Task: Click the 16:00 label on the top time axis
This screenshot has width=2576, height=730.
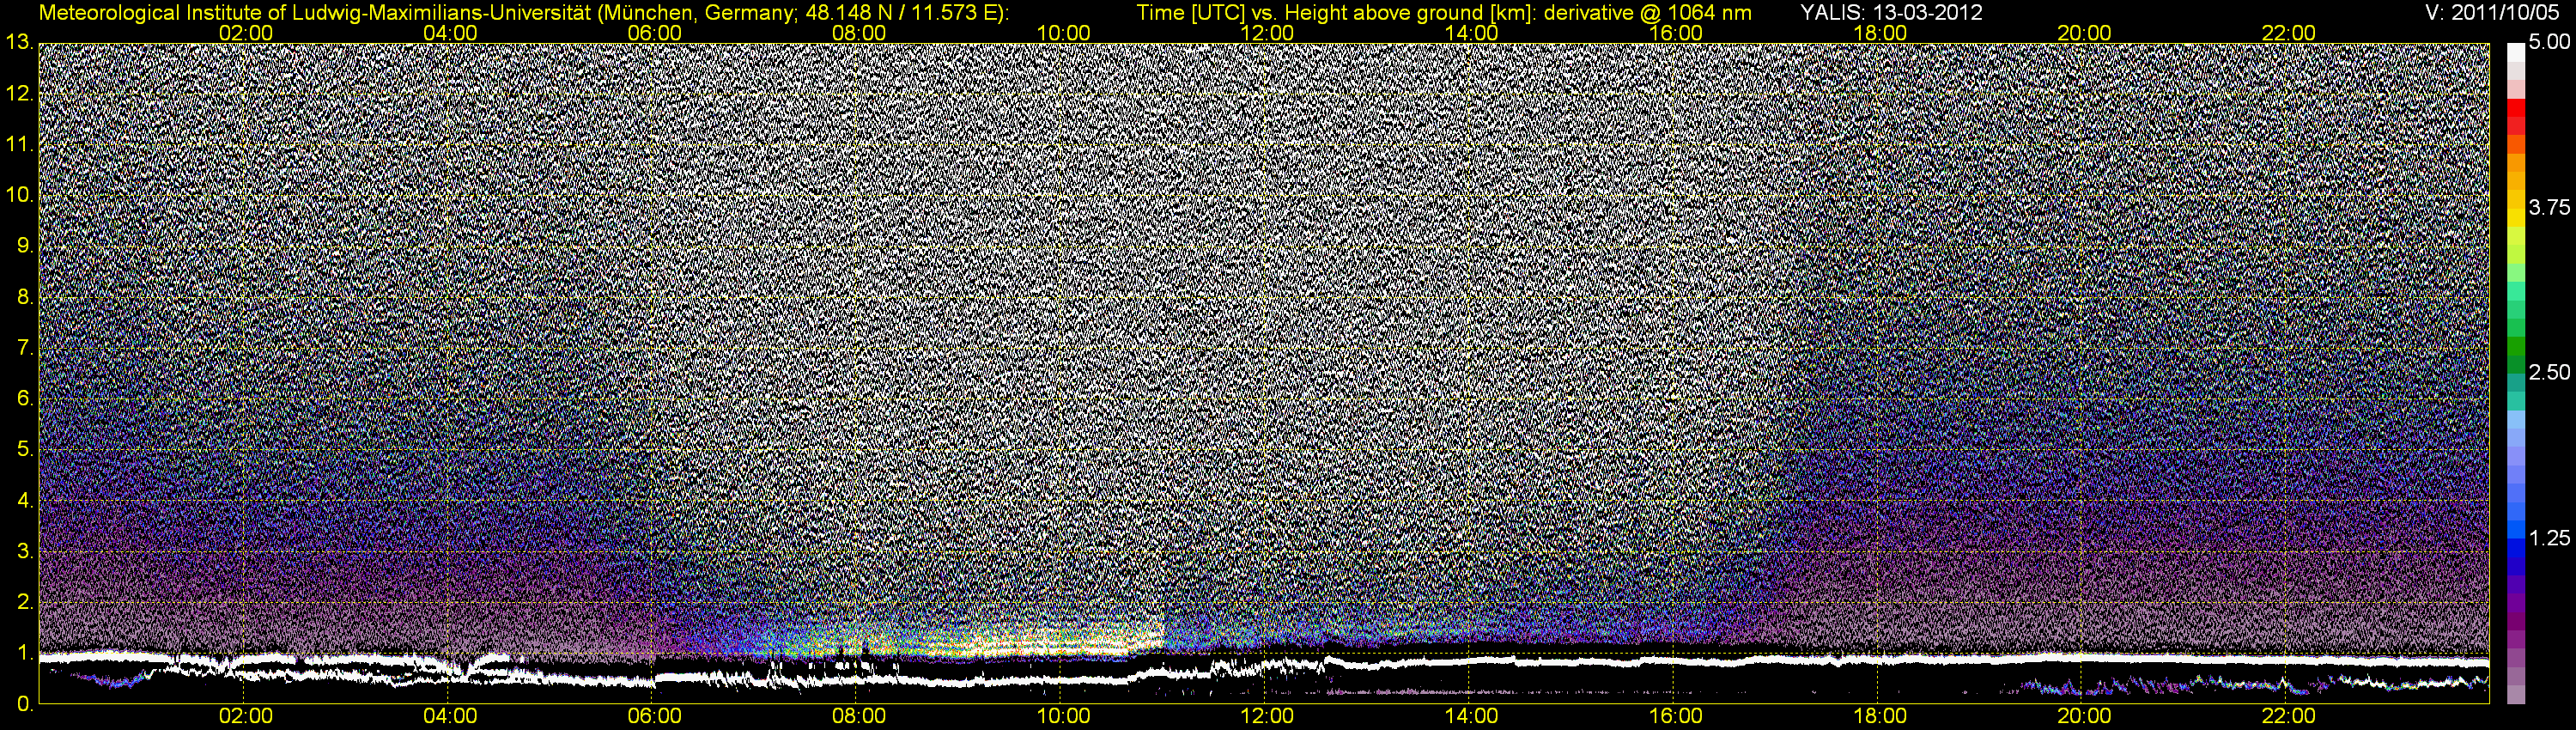Action: (1676, 33)
